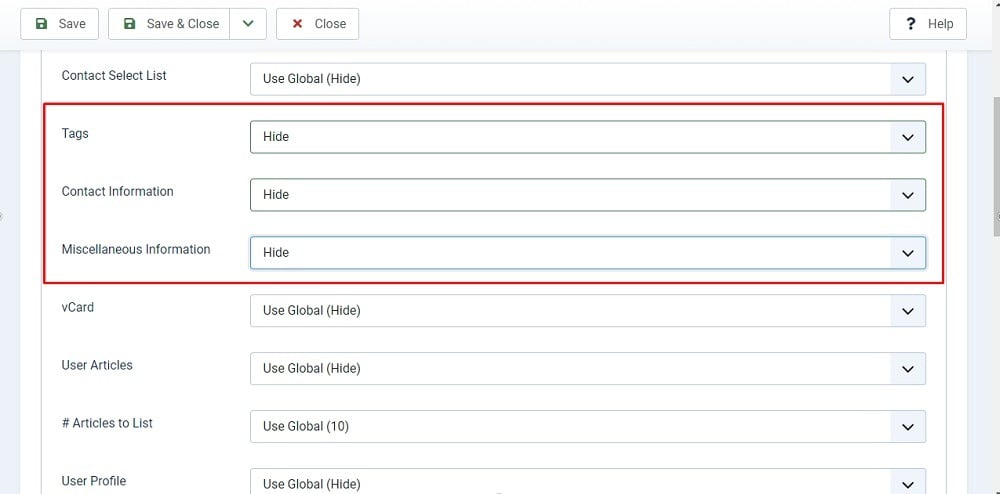Open the Help button
Image resolution: width=1000 pixels, height=494 pixels.
927,24
